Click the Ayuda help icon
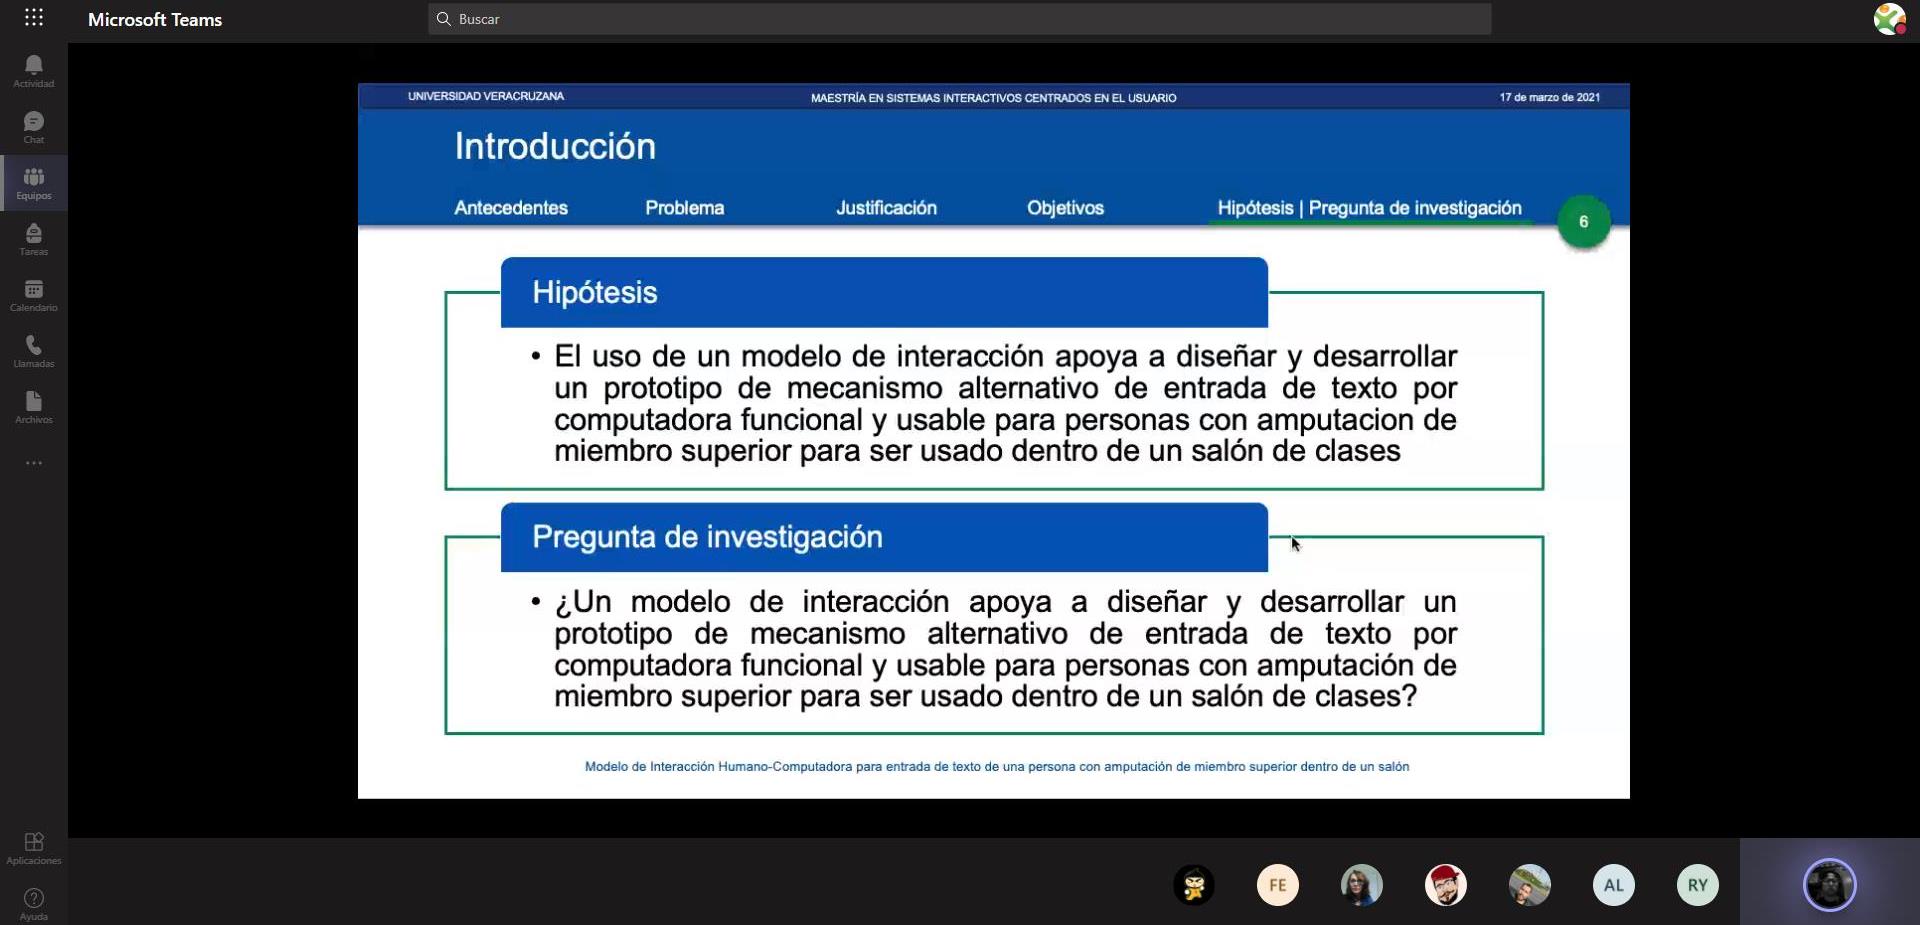 coord(33,903)
